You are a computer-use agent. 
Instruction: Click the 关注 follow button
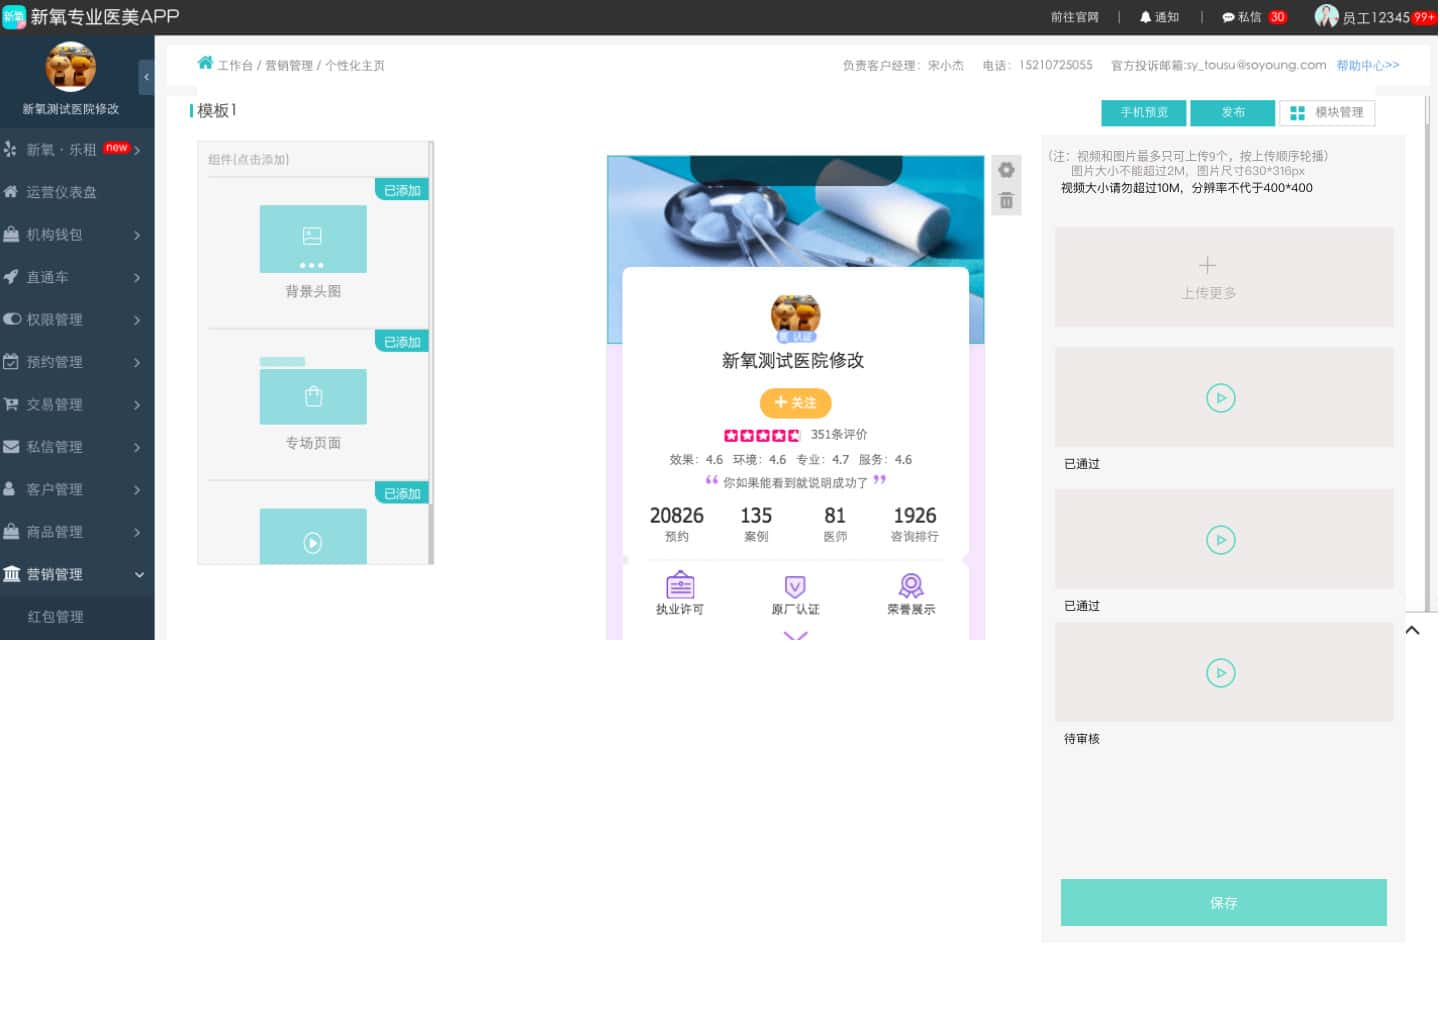[796, 403]
